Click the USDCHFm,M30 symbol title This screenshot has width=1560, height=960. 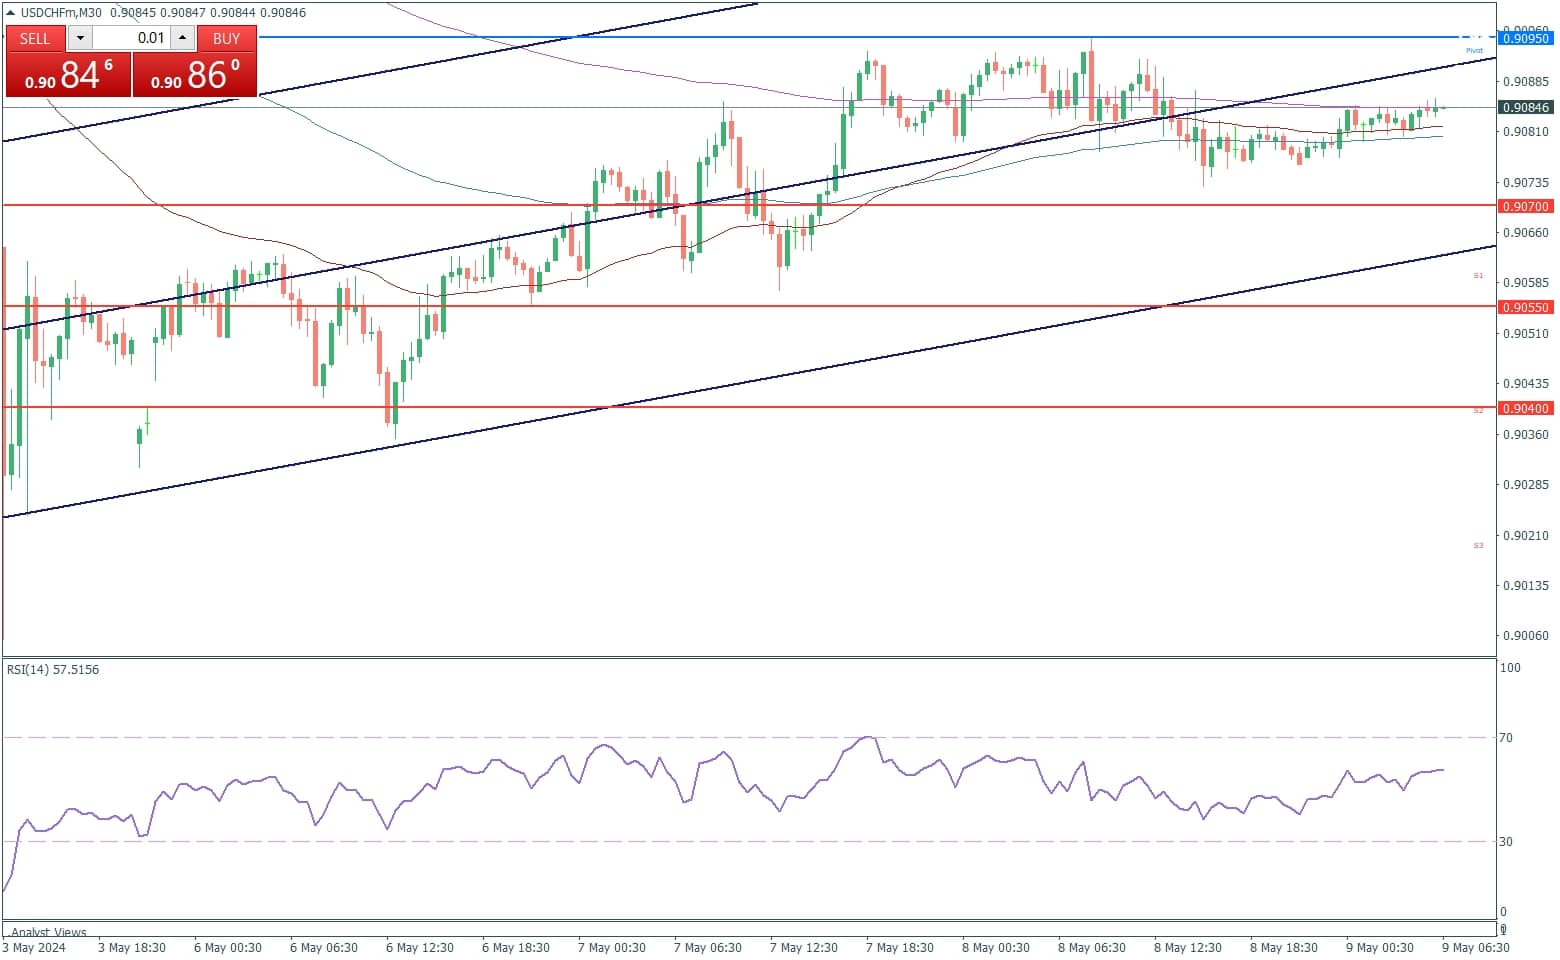tap(63, 13)
